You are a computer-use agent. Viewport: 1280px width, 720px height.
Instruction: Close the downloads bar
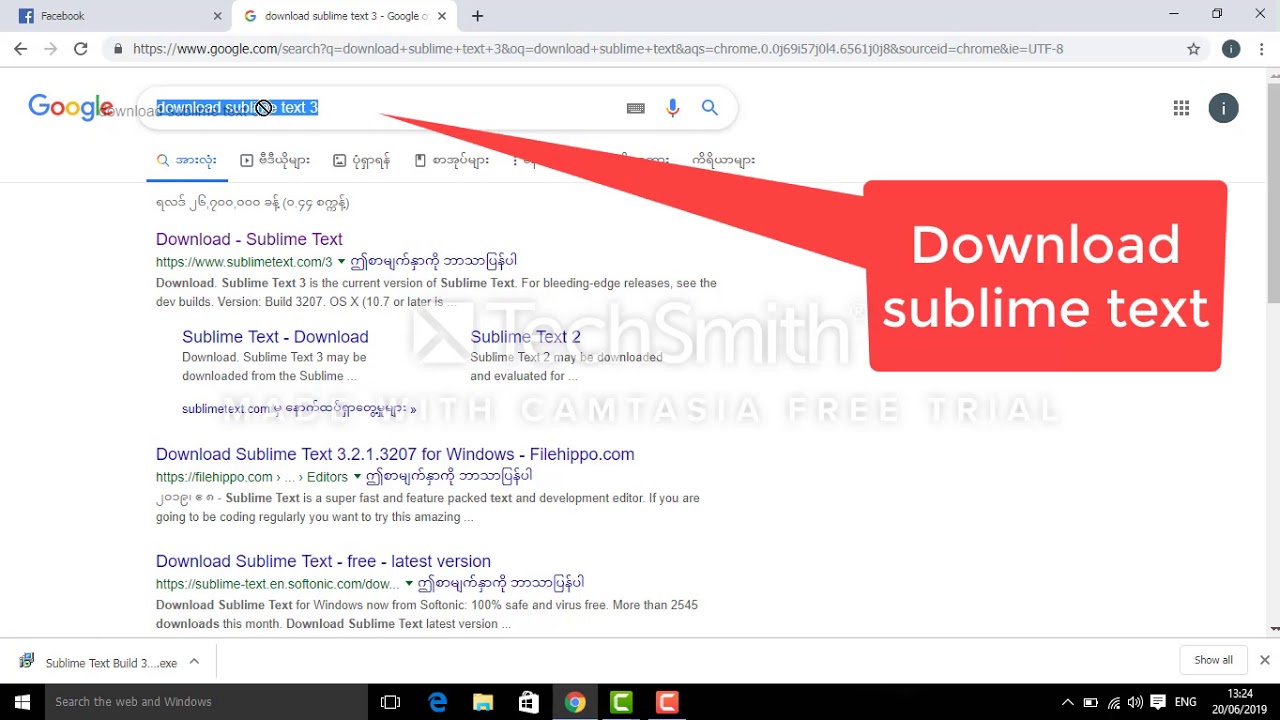(x=1264, y=660)
